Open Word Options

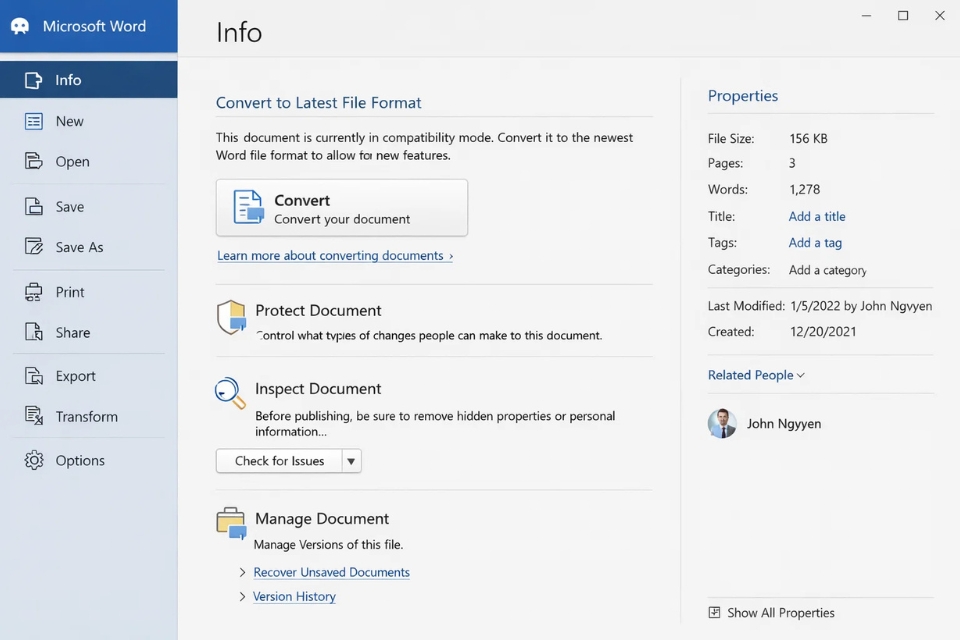79,460
